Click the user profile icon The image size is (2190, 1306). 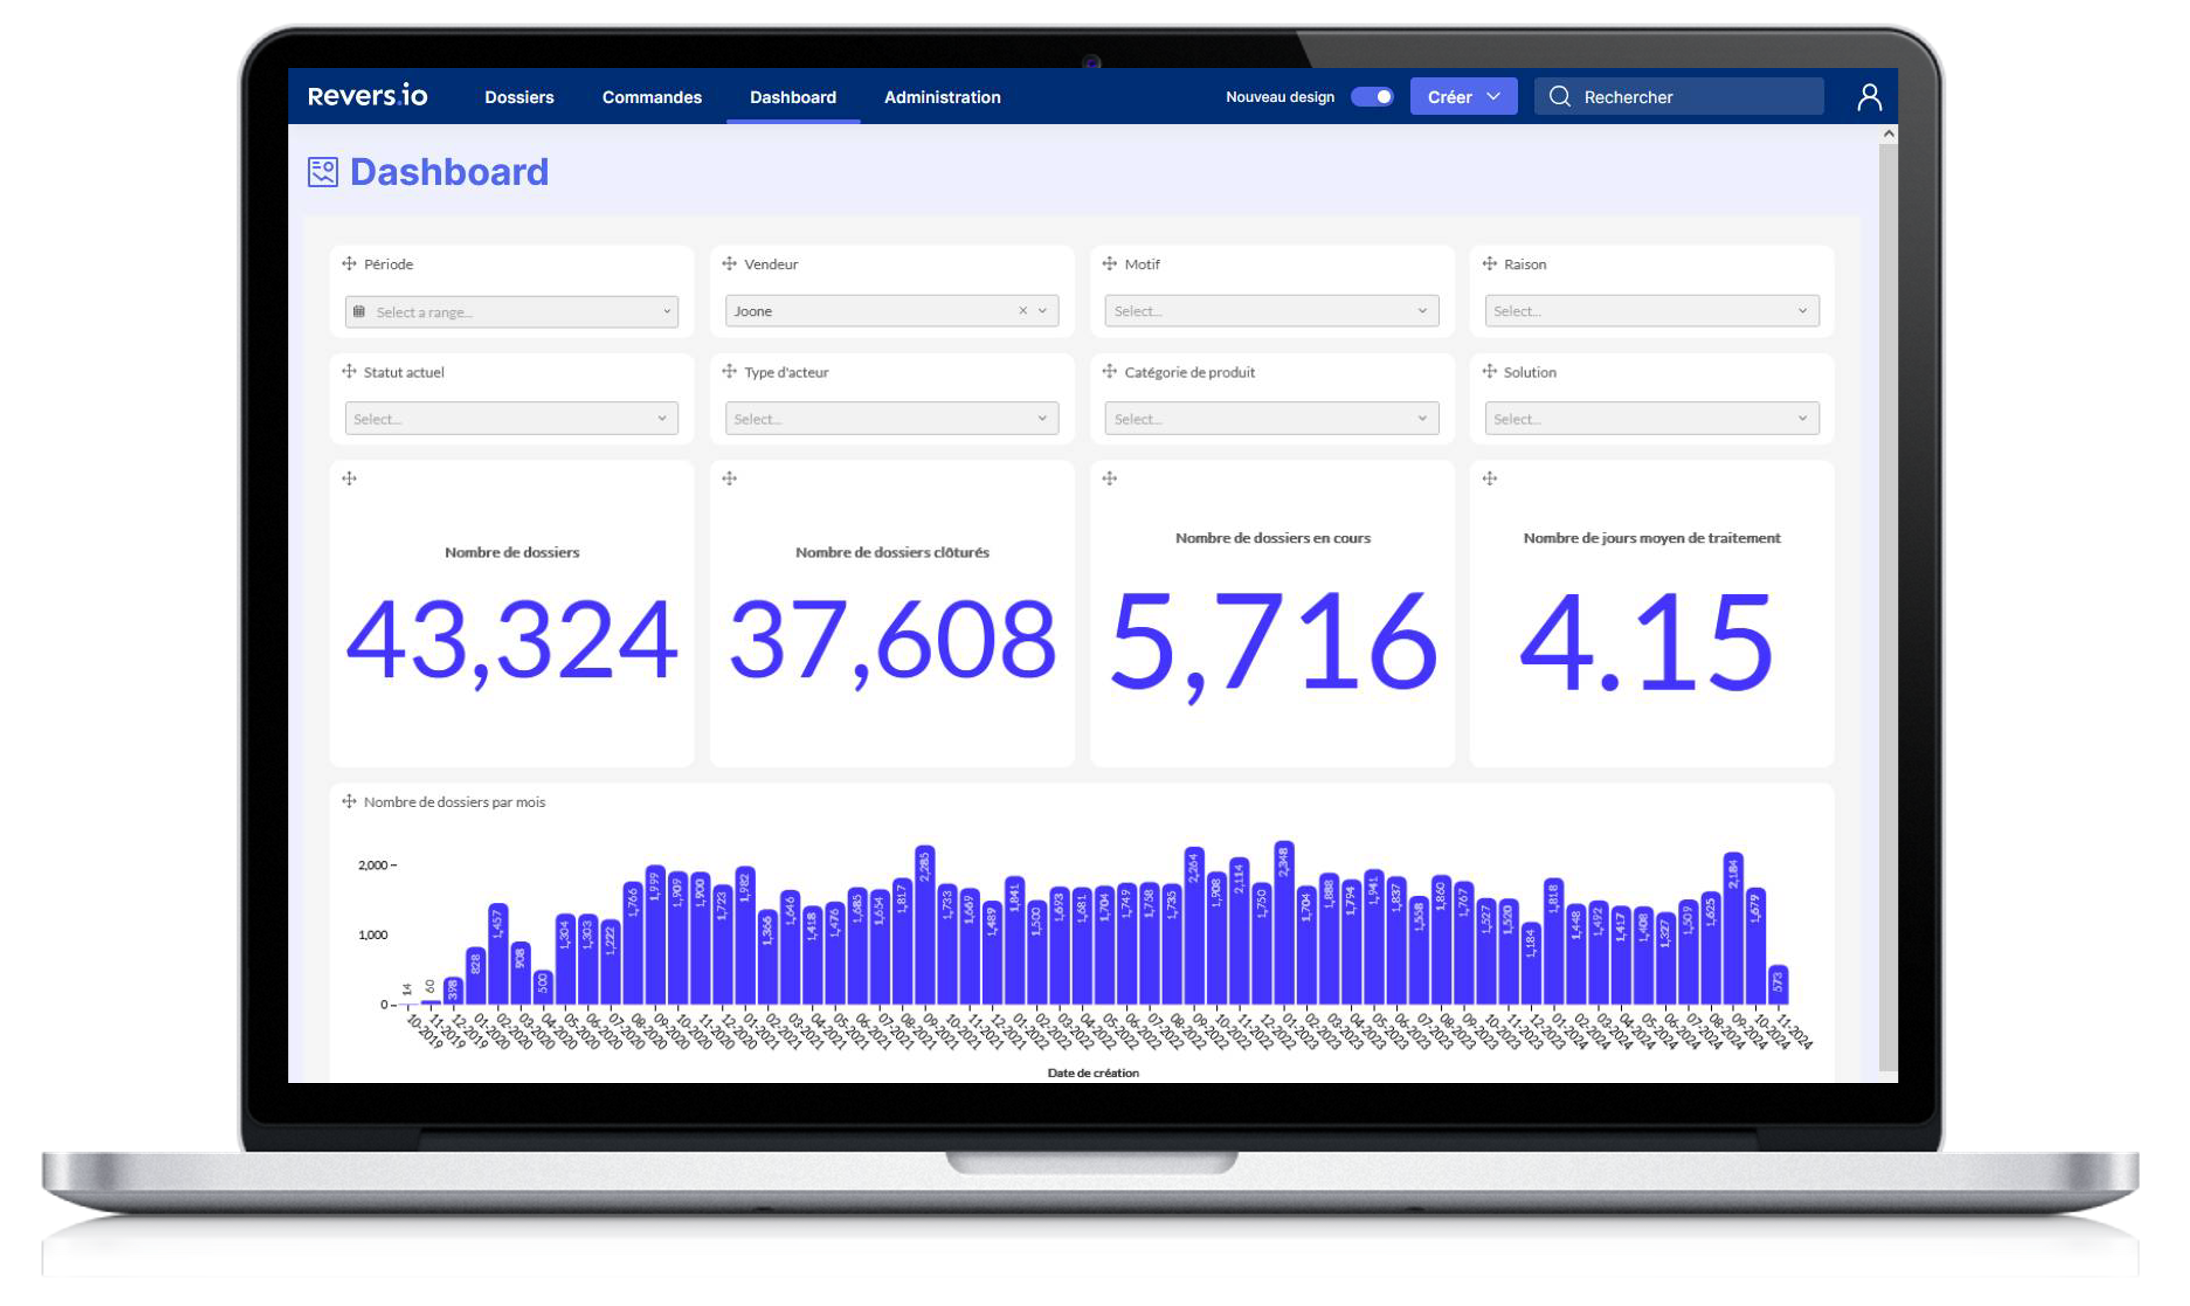pos(1868,97)
